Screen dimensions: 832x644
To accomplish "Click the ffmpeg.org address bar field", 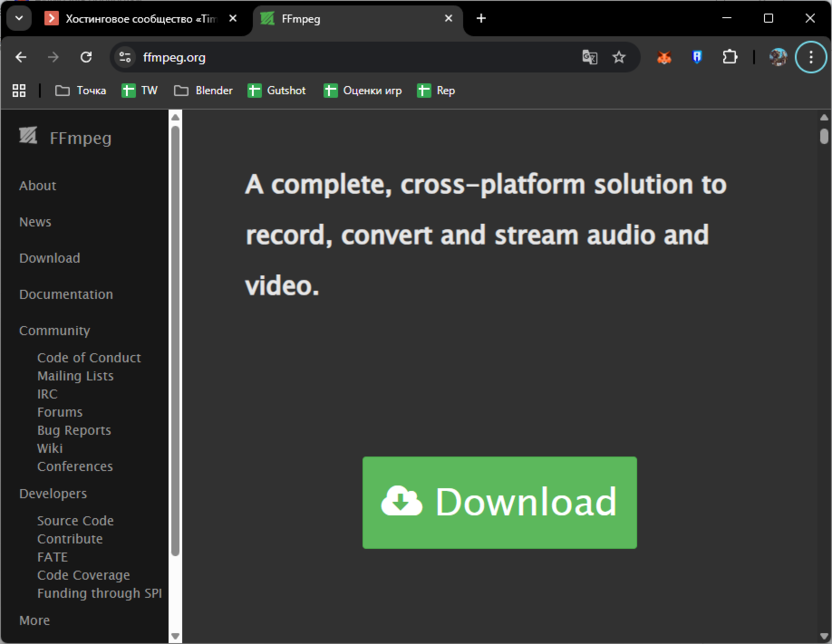I will coord(350,57).
